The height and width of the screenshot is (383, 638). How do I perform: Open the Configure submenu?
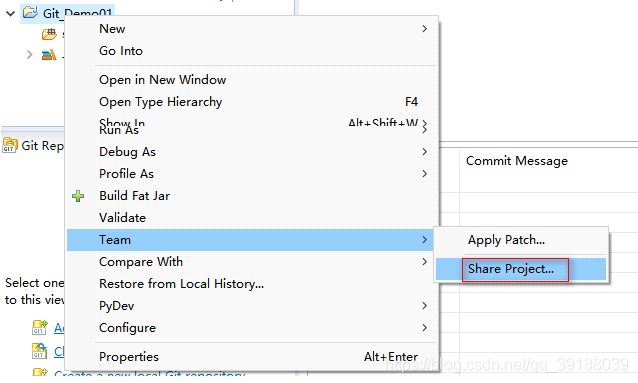pos(252,328)
